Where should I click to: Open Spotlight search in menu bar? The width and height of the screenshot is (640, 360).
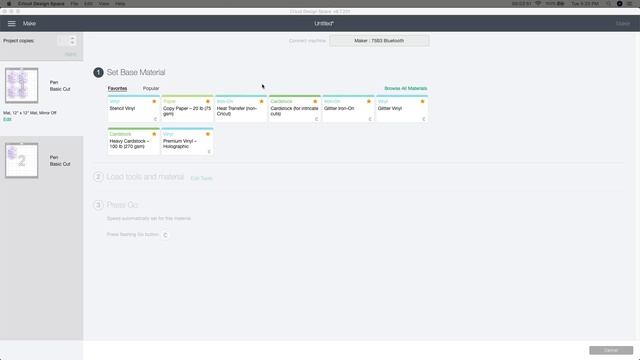(608, 4)
